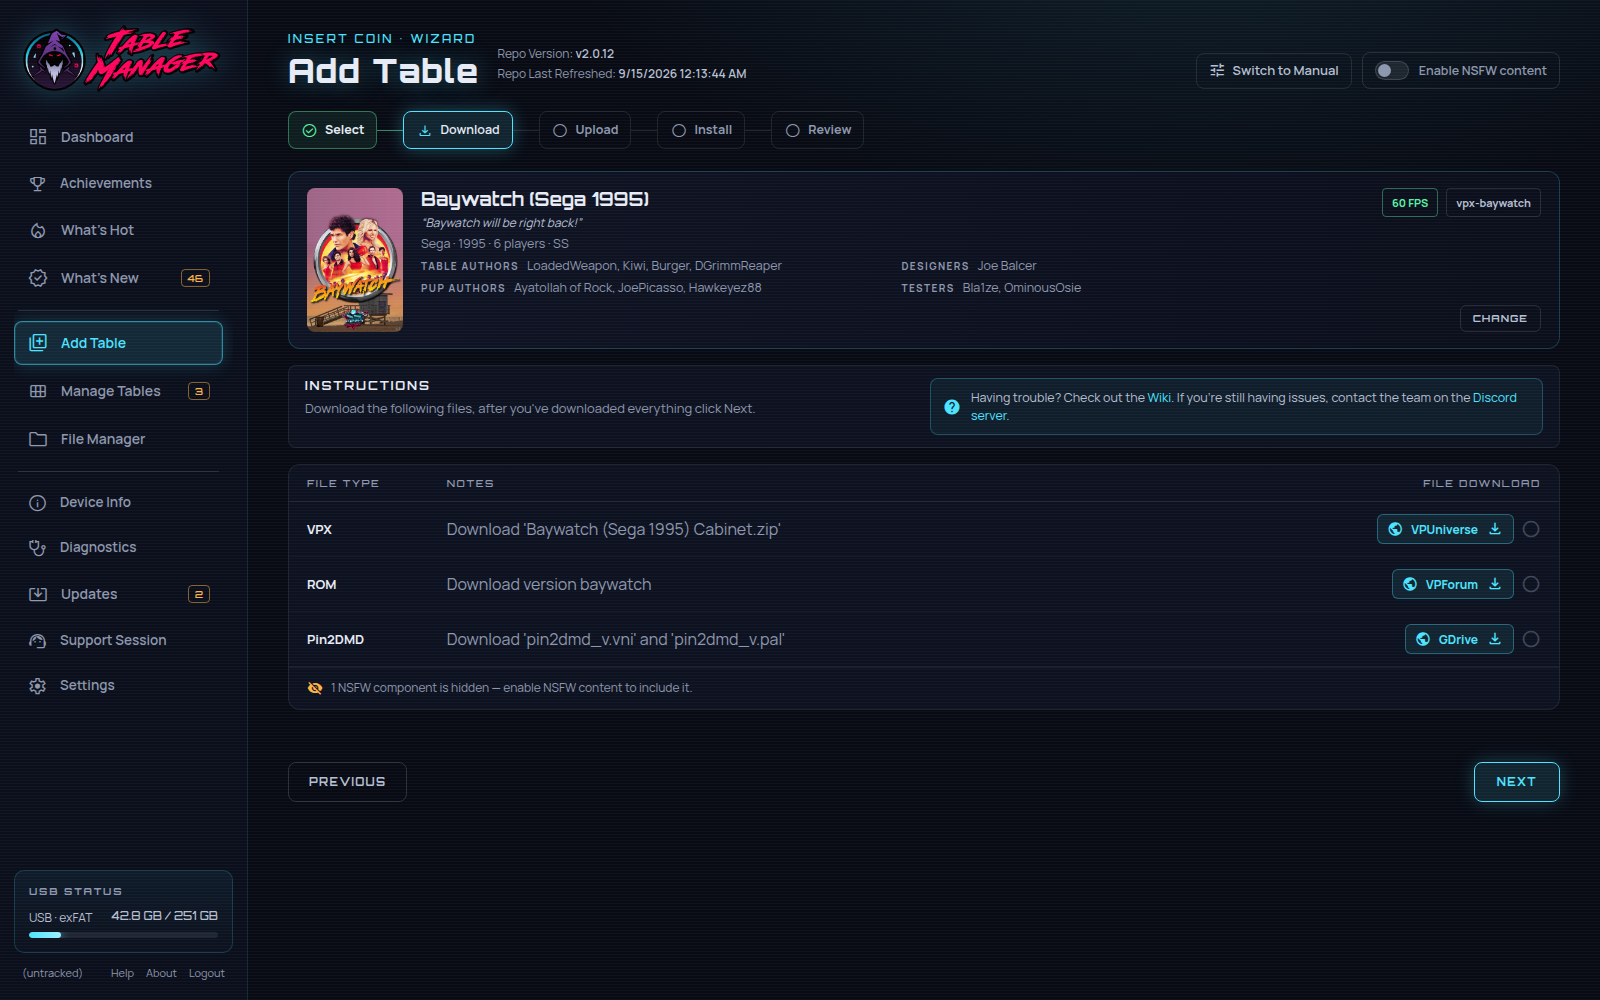Go to the Install wizard step
1600x1000 pixels.
point(701,130)
